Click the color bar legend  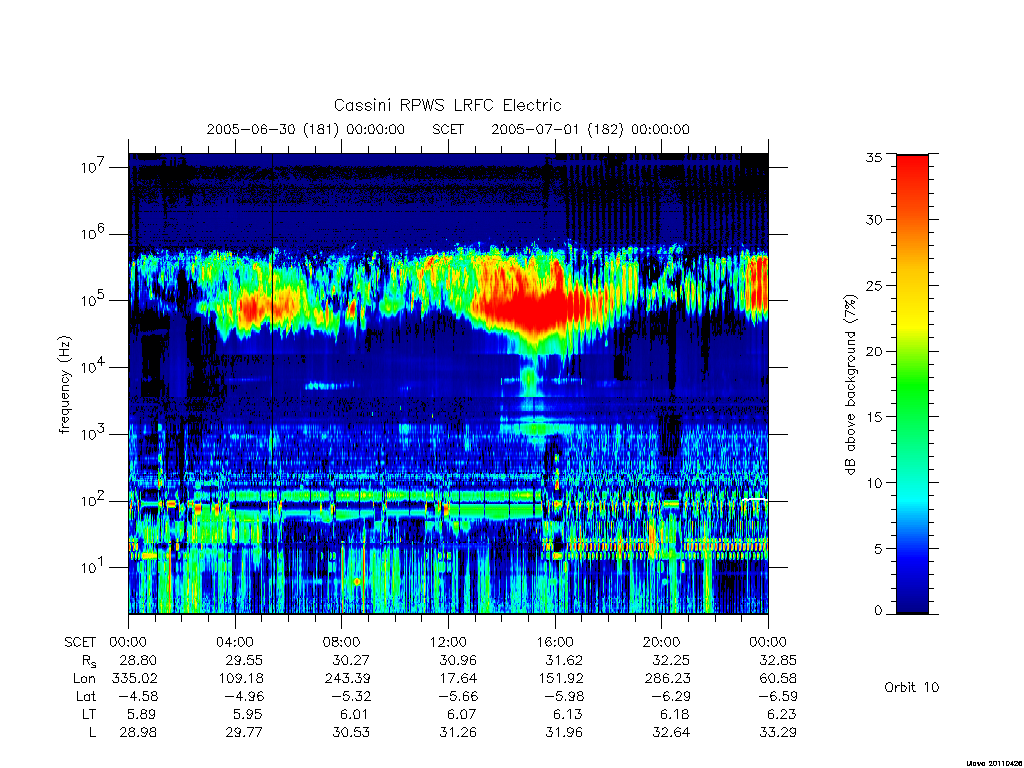pos(912,384)
